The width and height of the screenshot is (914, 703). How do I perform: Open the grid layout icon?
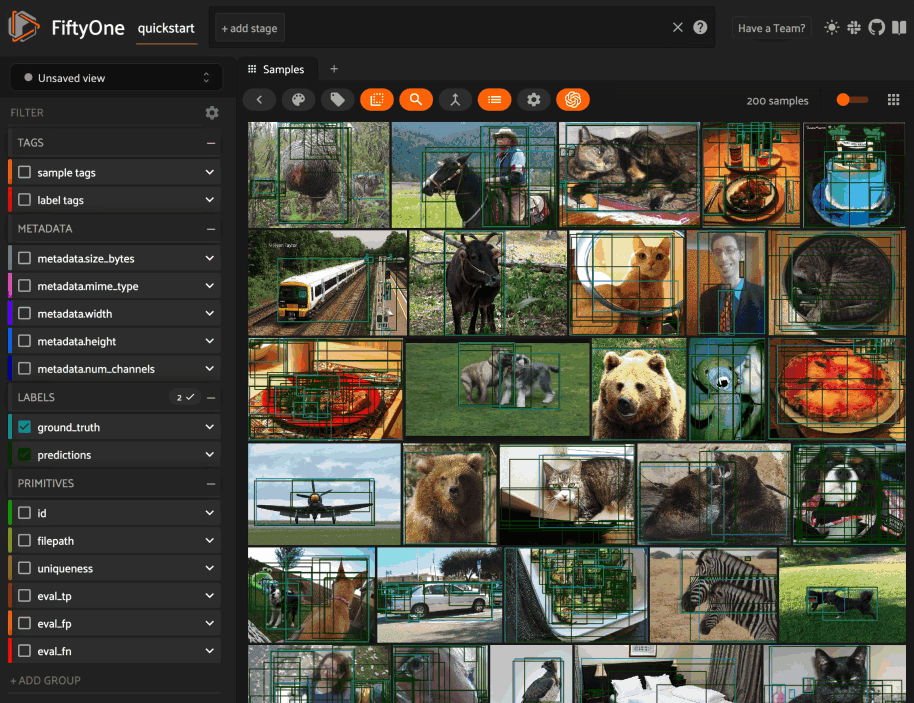pos(894,100)
